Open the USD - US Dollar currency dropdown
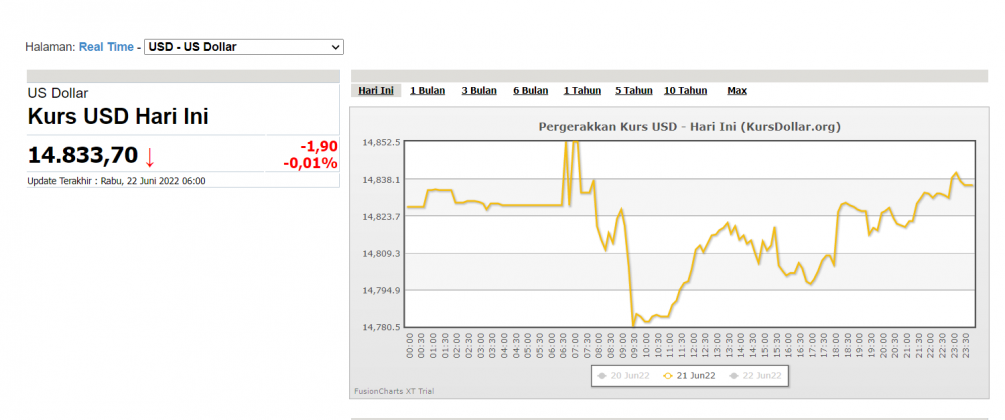 (x=243, y=47)
